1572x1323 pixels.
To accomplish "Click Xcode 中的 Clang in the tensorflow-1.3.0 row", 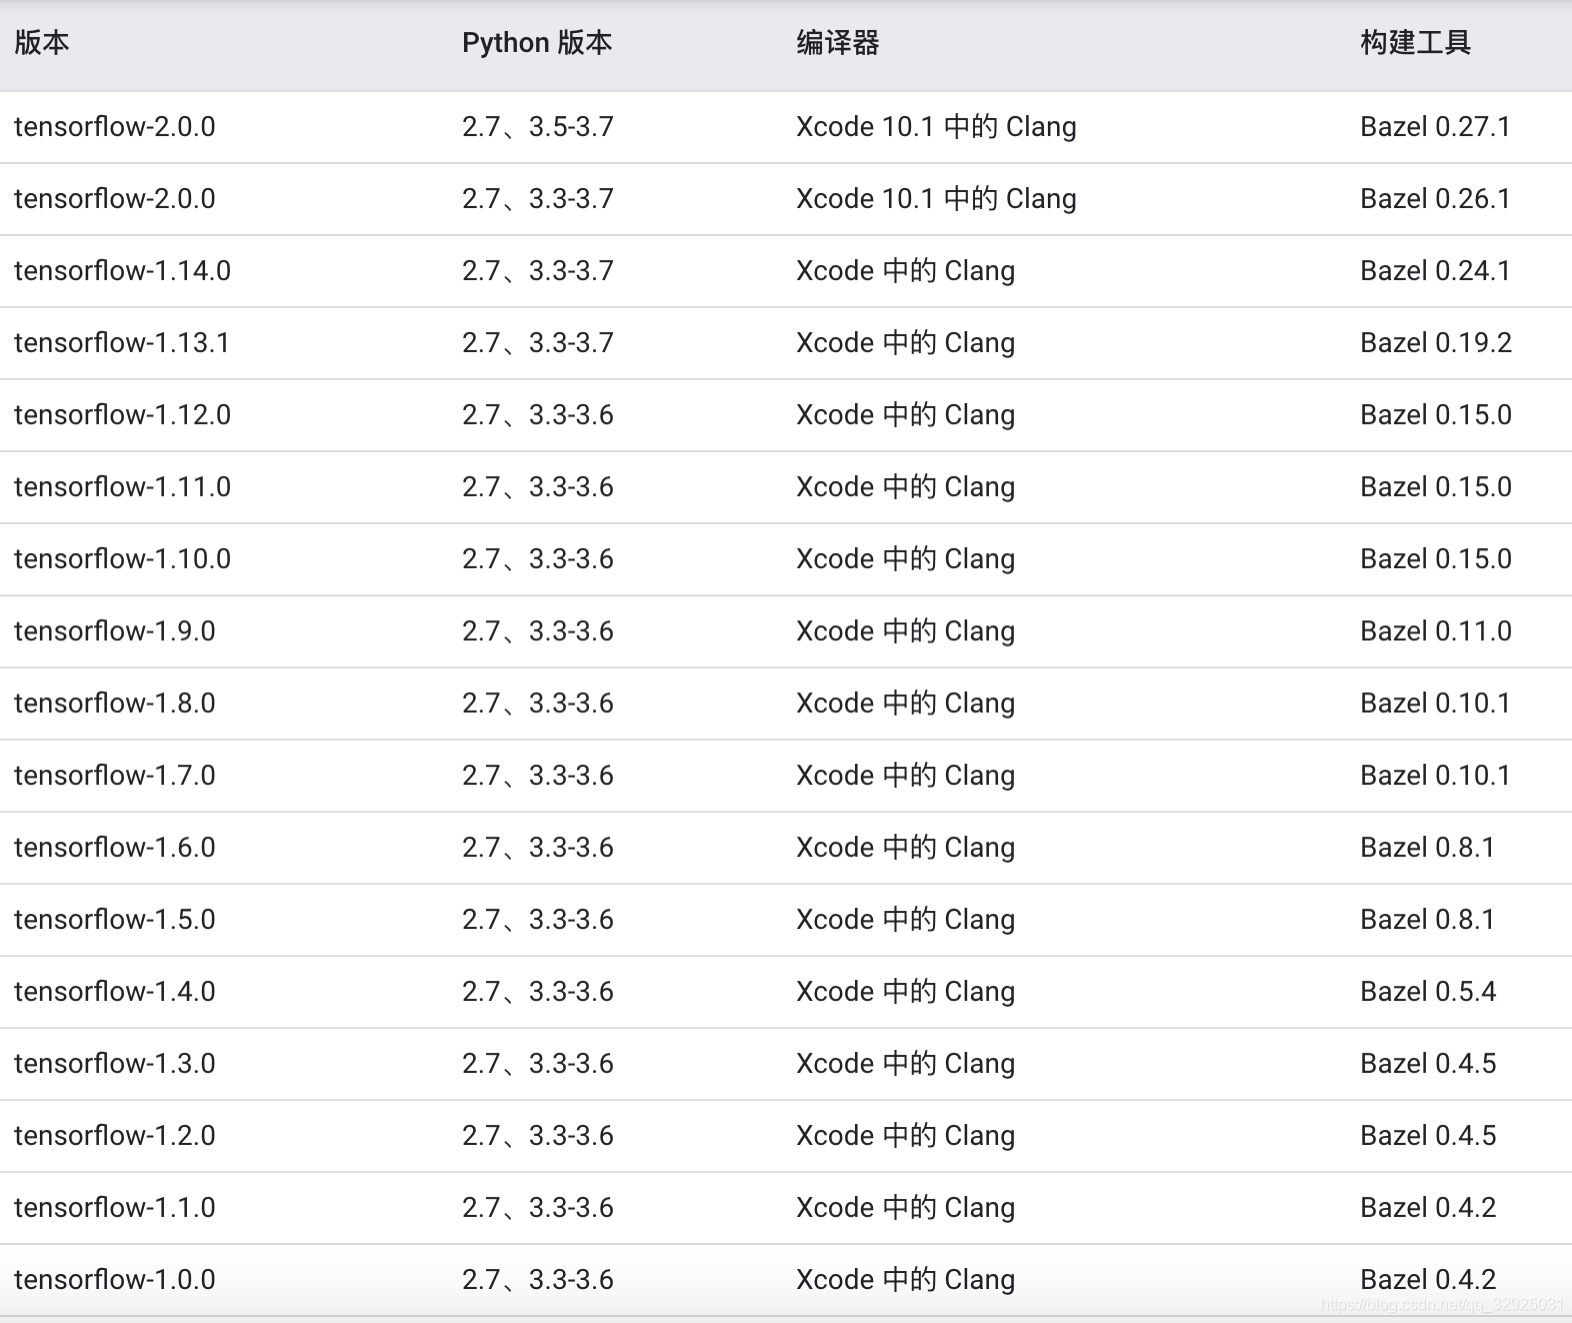I will click(x=905, y=1063).
